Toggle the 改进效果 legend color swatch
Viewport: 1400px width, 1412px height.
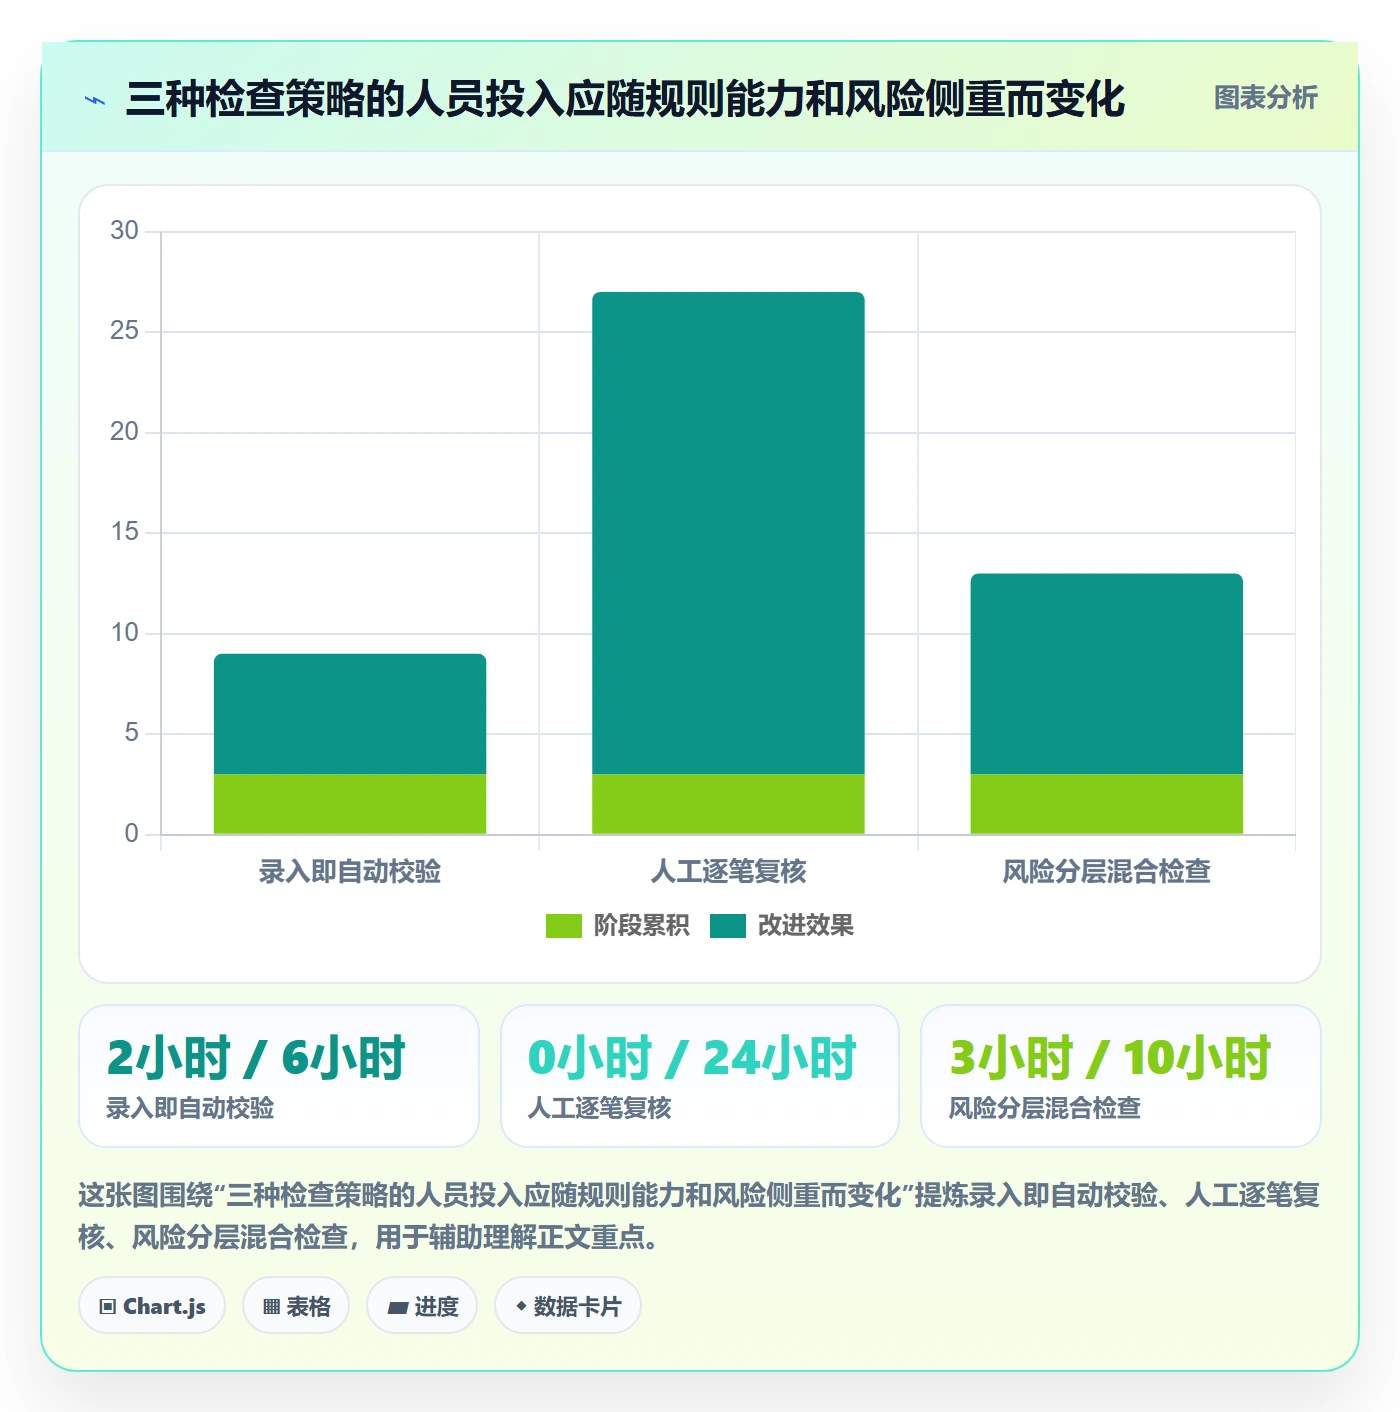(x=727, y=926)
